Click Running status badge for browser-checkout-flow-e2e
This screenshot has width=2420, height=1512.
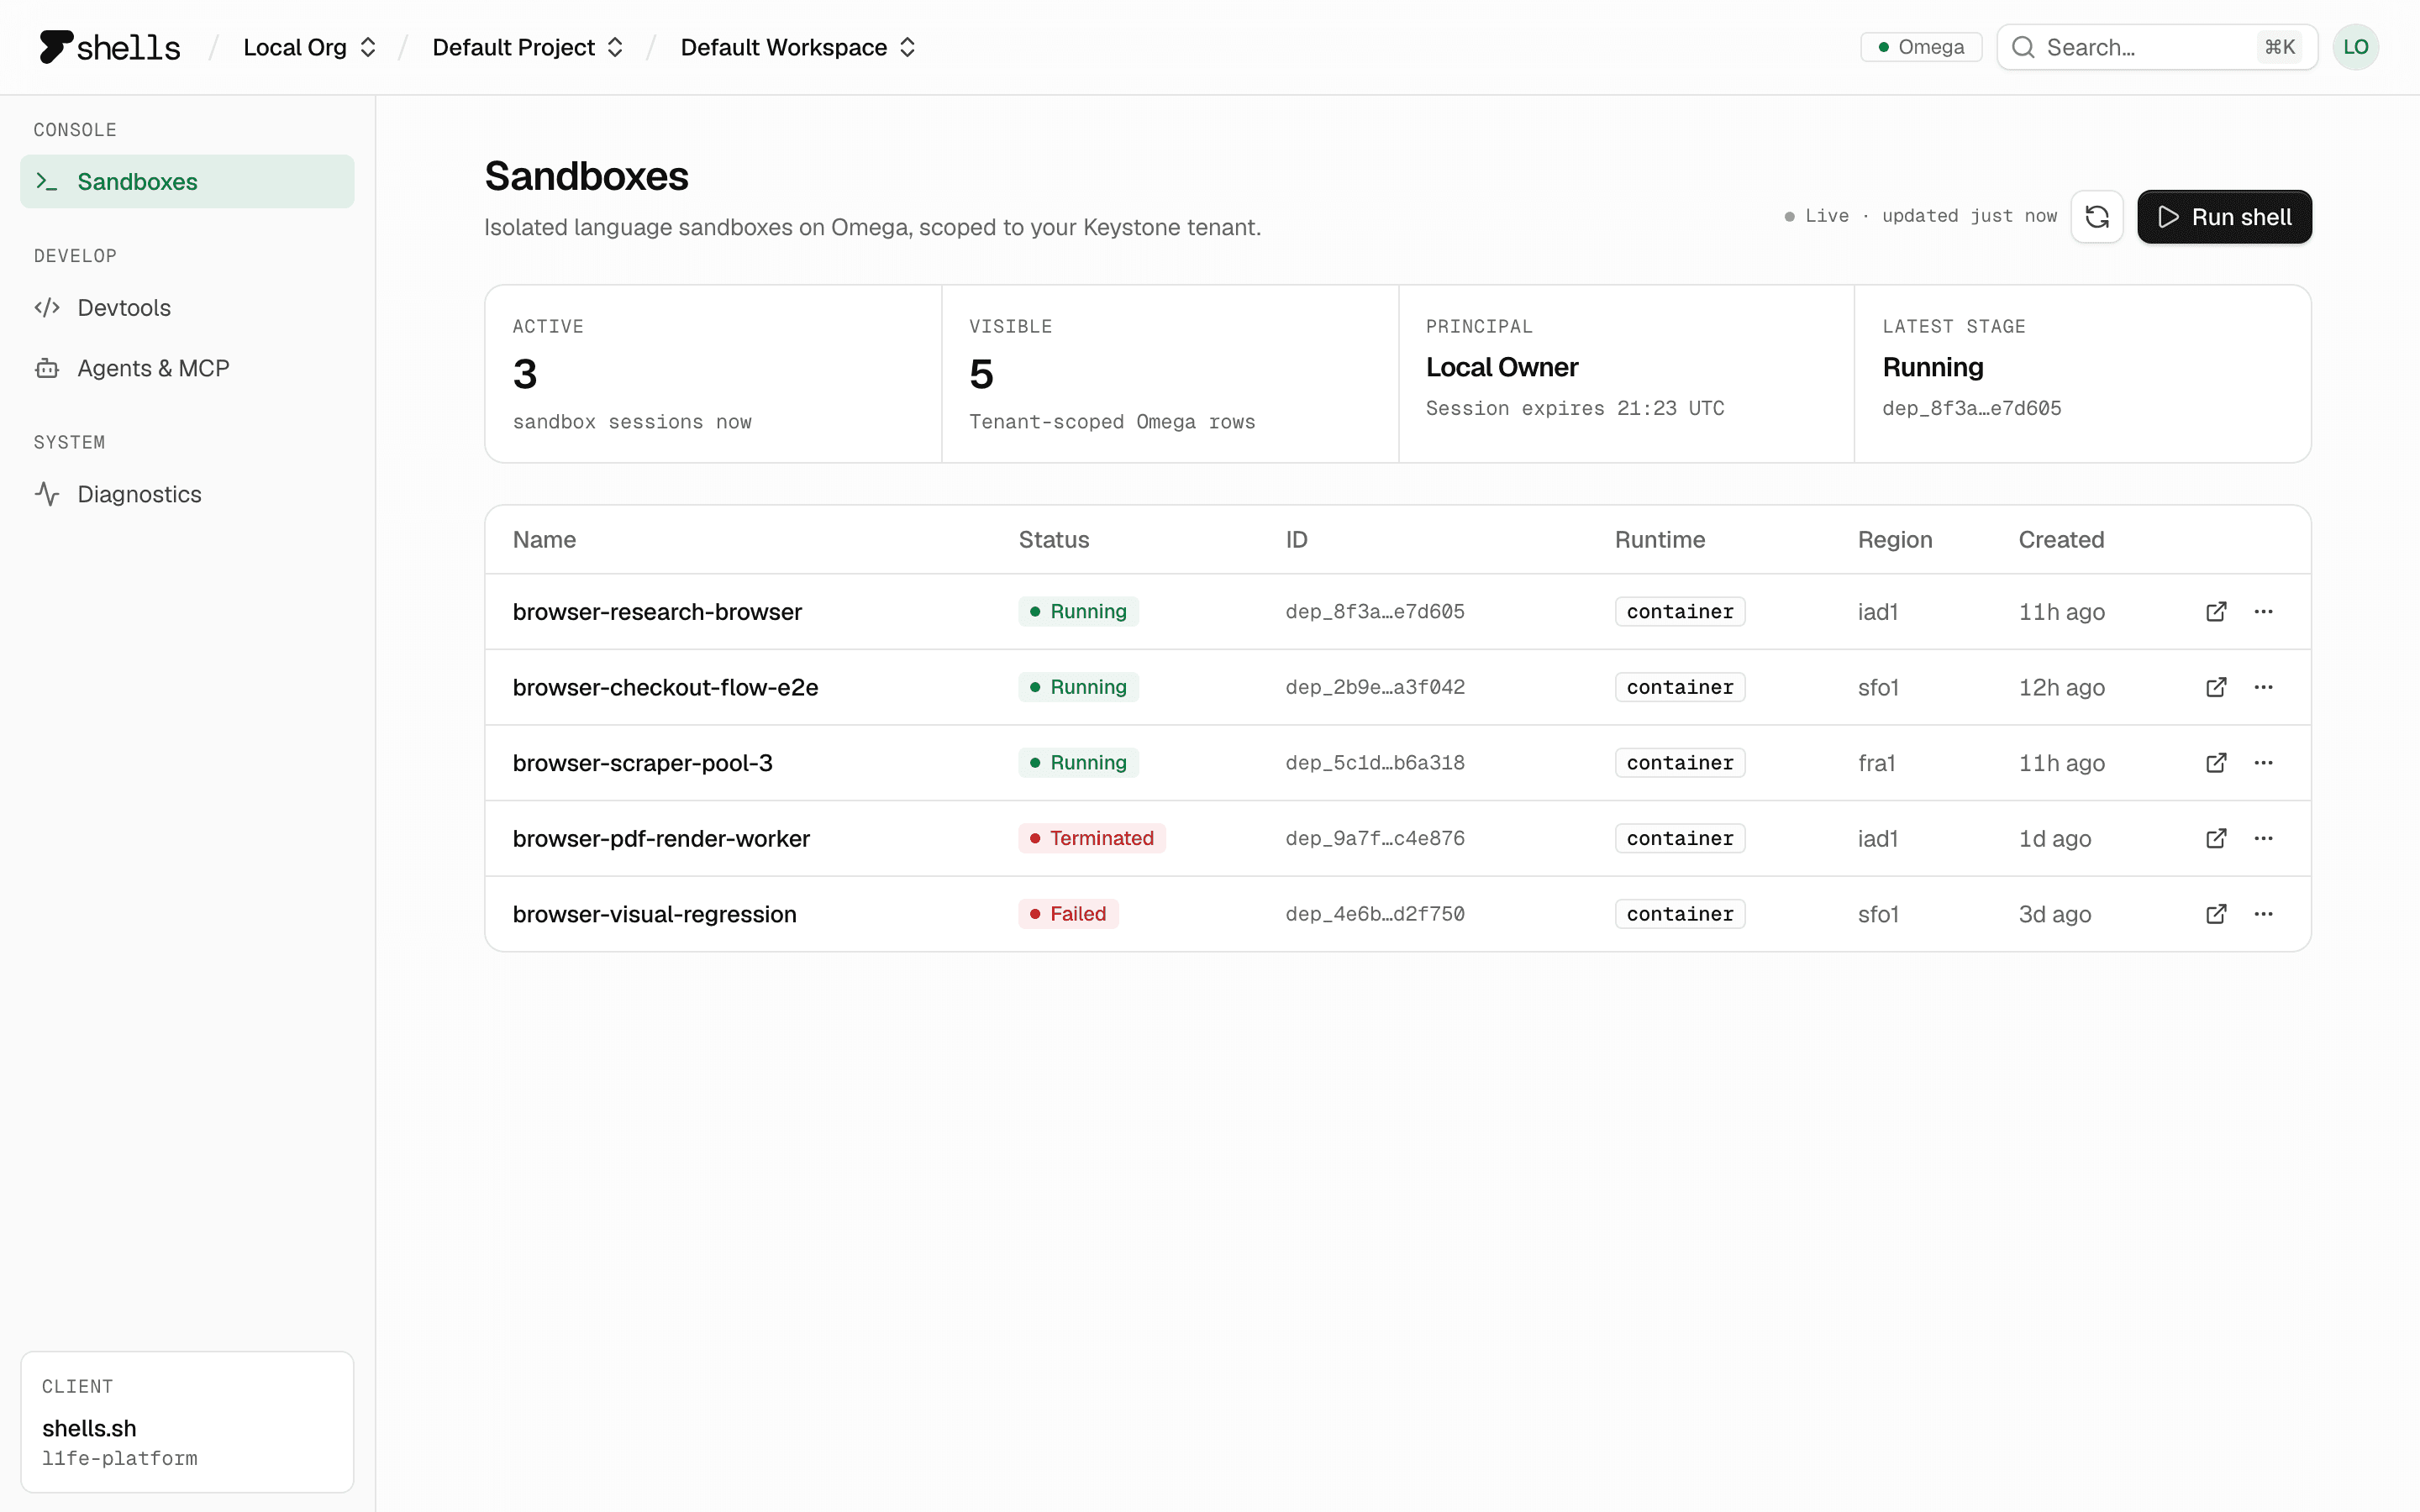pyautogui.click(x=1078, y=687)
